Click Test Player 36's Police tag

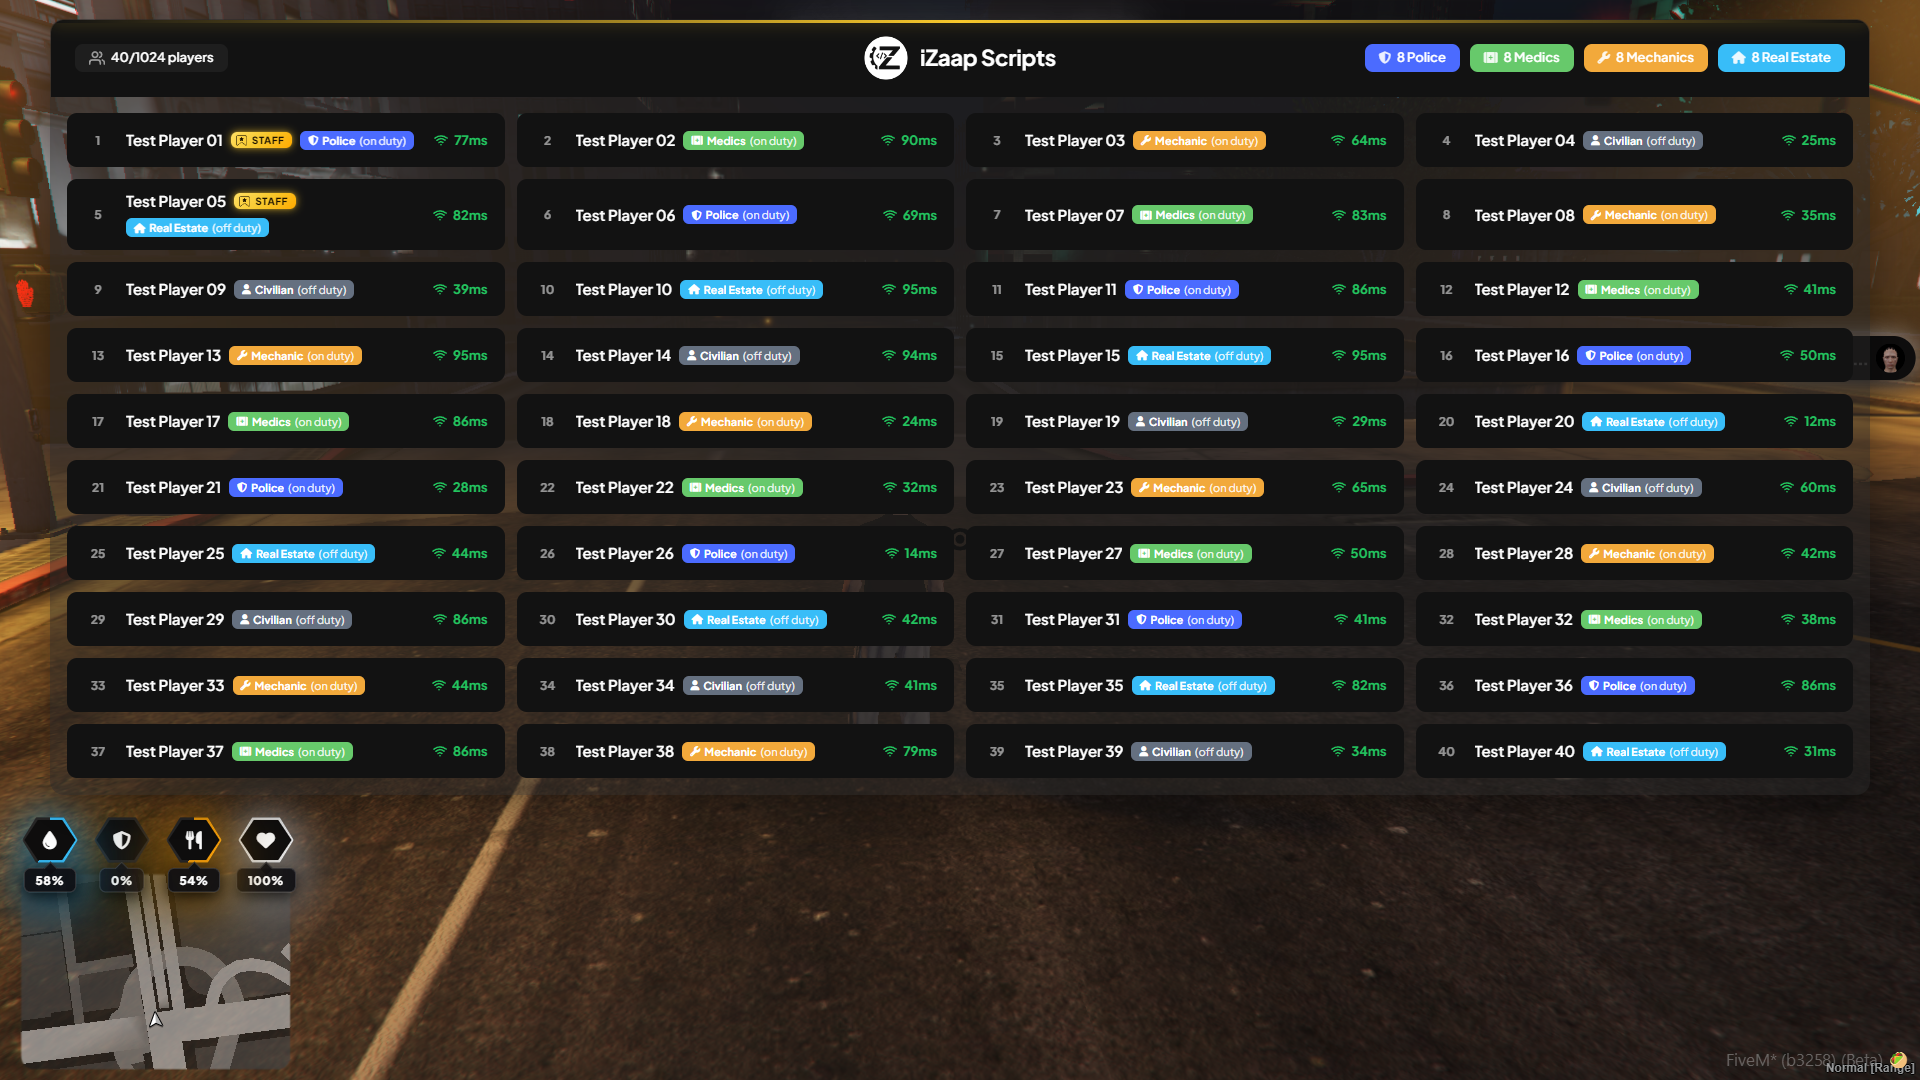pyautogui.click(x=1638, y=686)
